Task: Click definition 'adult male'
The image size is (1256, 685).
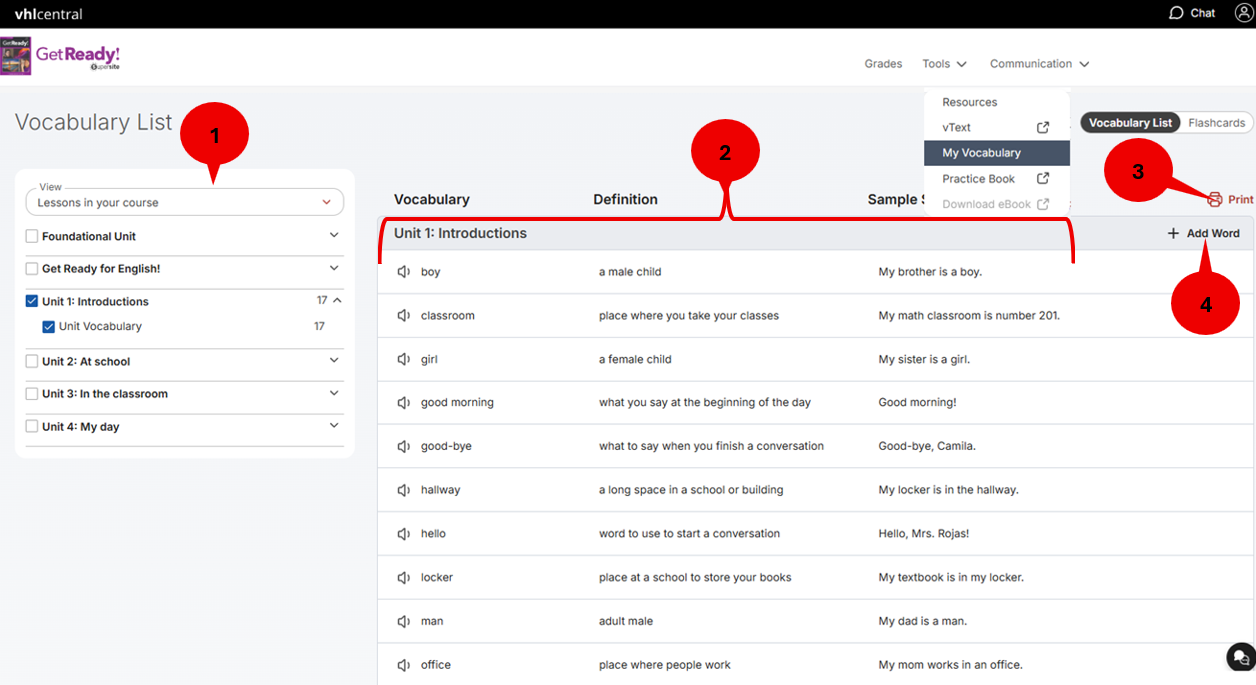Action: pos(626,621)
